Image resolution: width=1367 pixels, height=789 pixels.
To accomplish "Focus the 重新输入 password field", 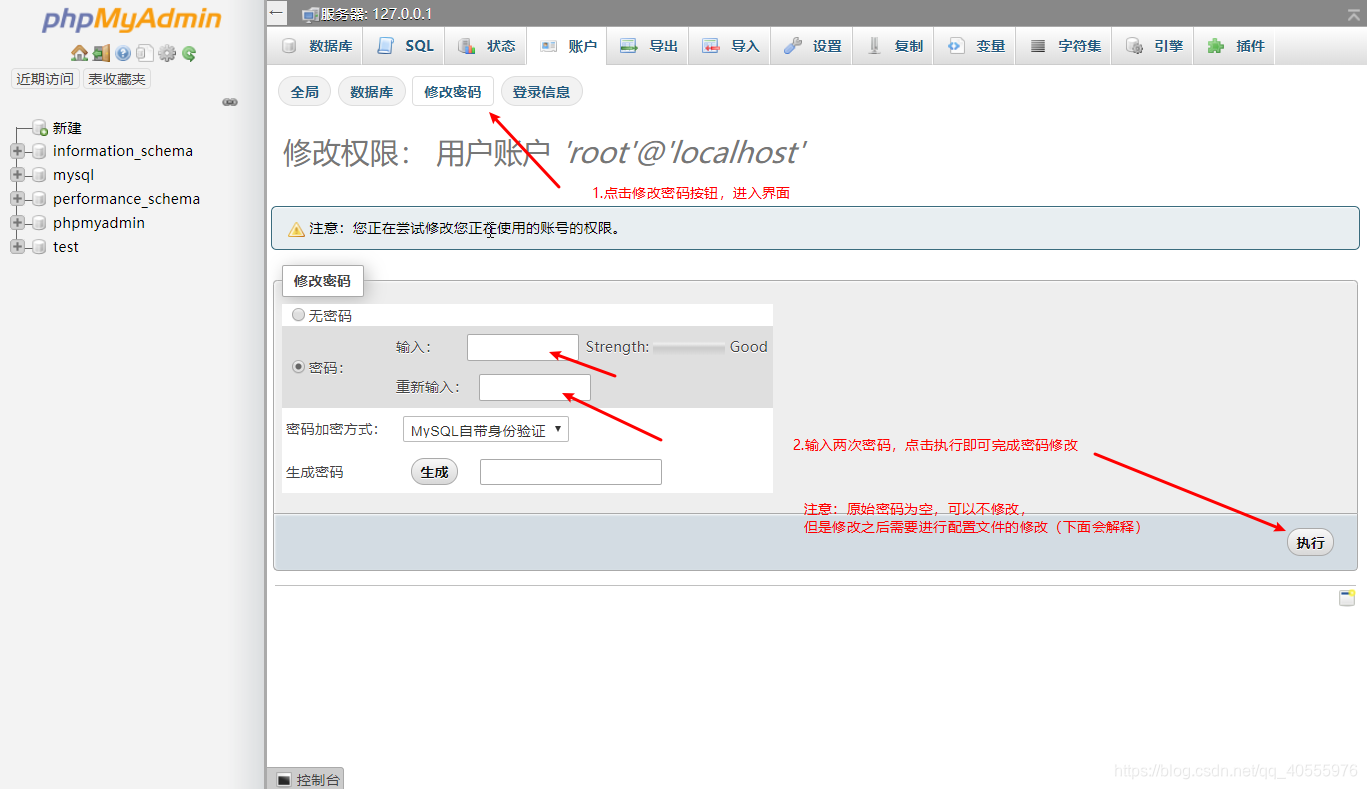I will click(x=535, y=387).
